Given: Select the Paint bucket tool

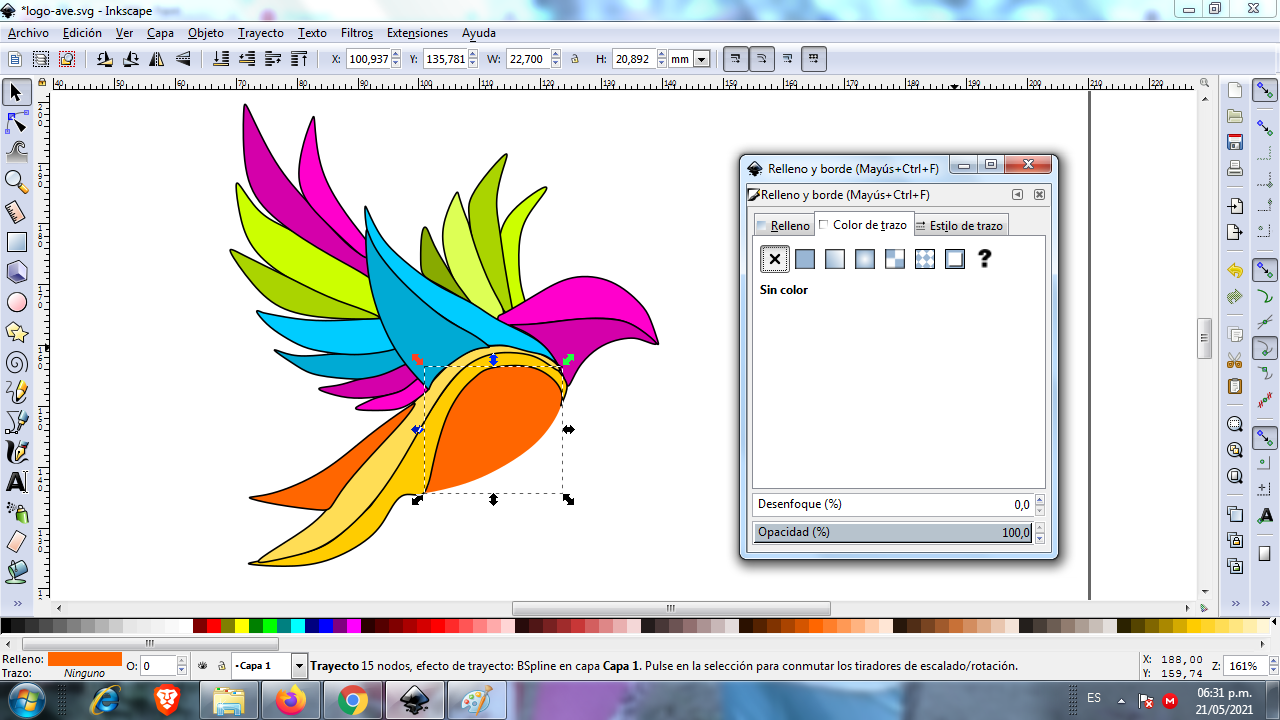Looking at the screenshot, I should pos(16,571).
